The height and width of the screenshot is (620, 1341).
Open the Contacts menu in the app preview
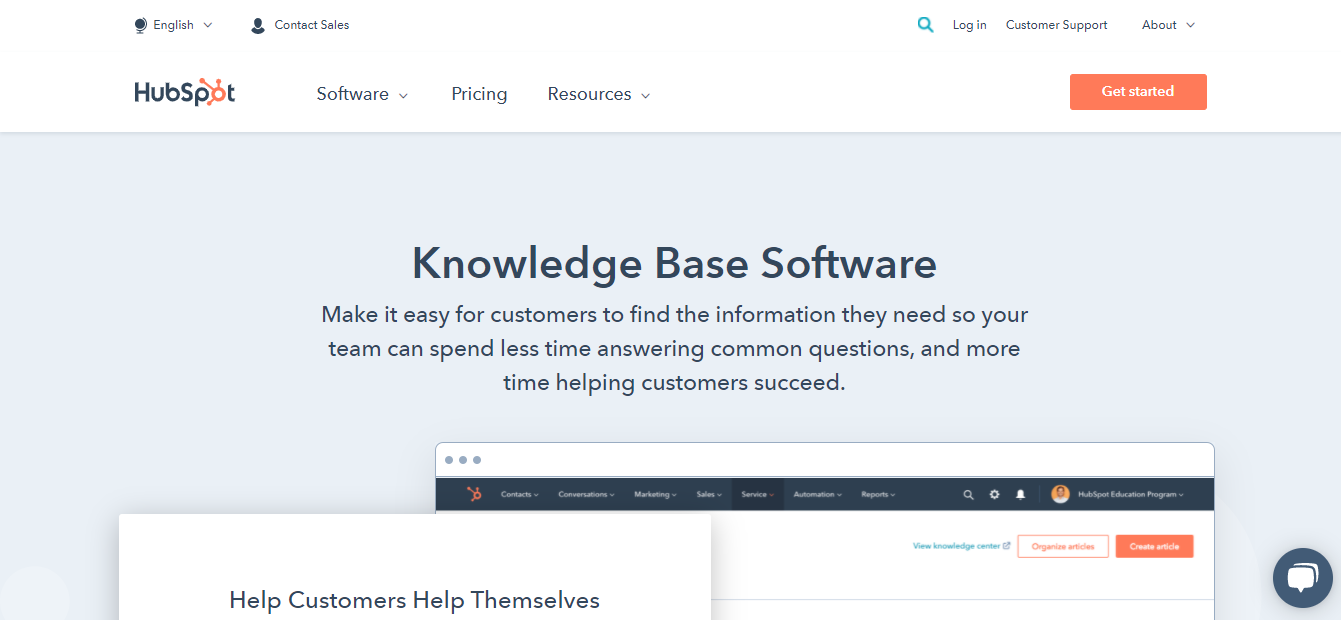[x=519, y=494]
